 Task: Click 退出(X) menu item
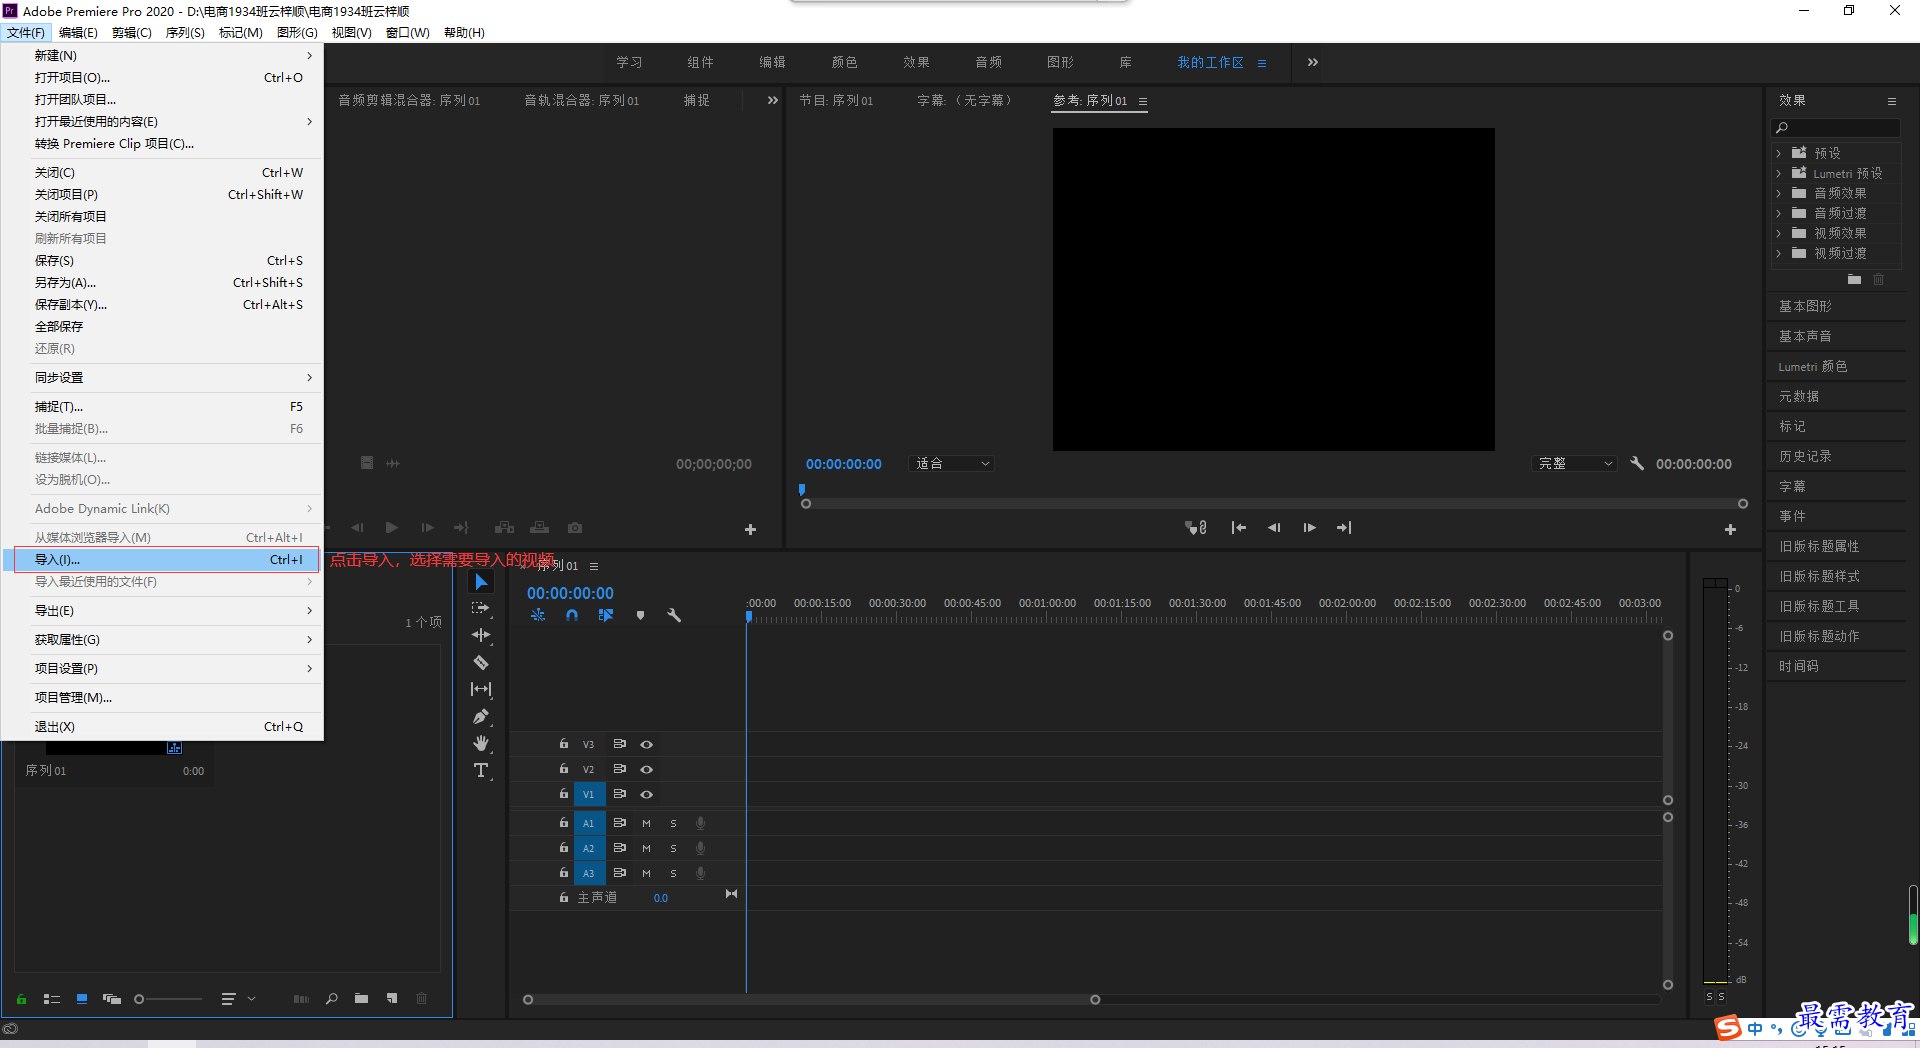click(x=162, y=726)
